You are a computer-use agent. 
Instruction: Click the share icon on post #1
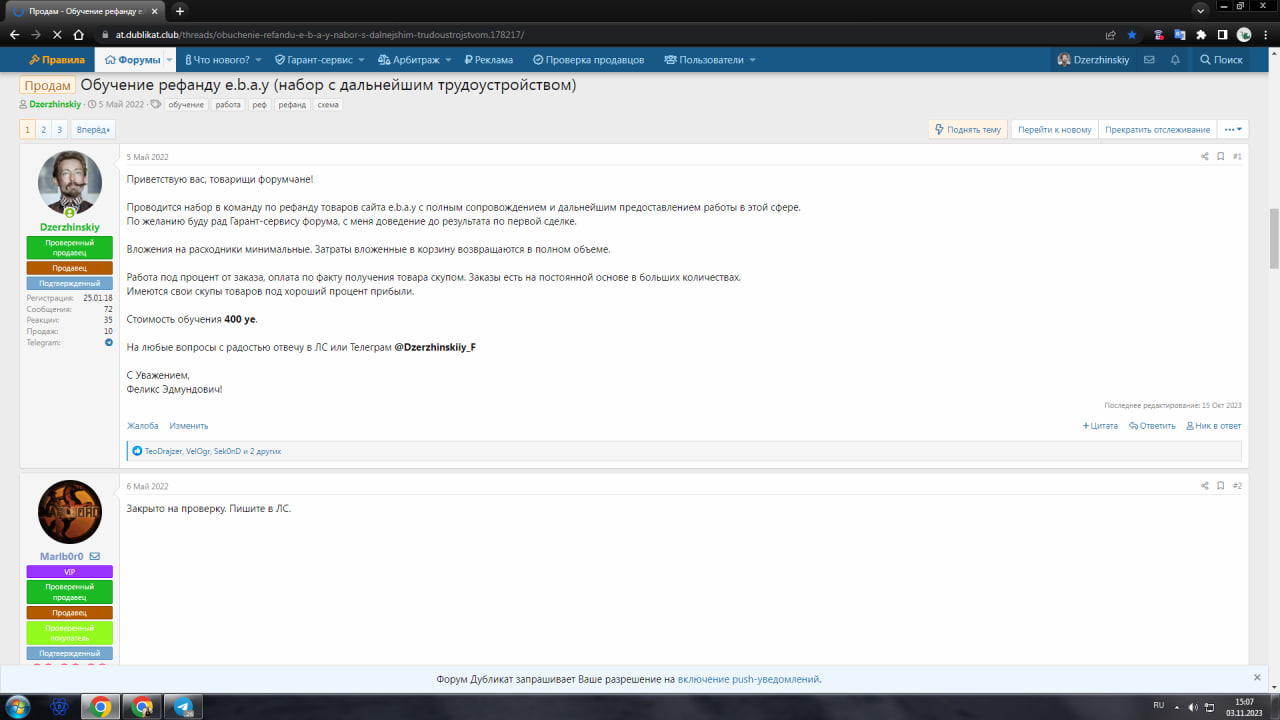tap(1204, 157)
